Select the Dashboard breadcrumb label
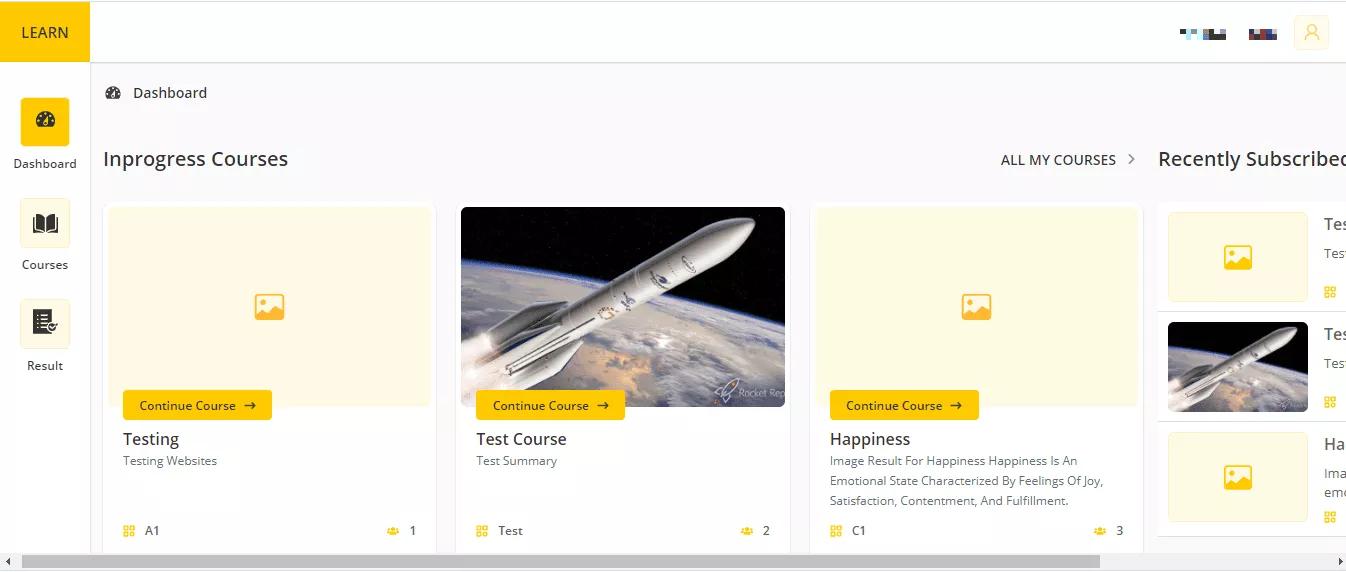 [x=170, y=93]
